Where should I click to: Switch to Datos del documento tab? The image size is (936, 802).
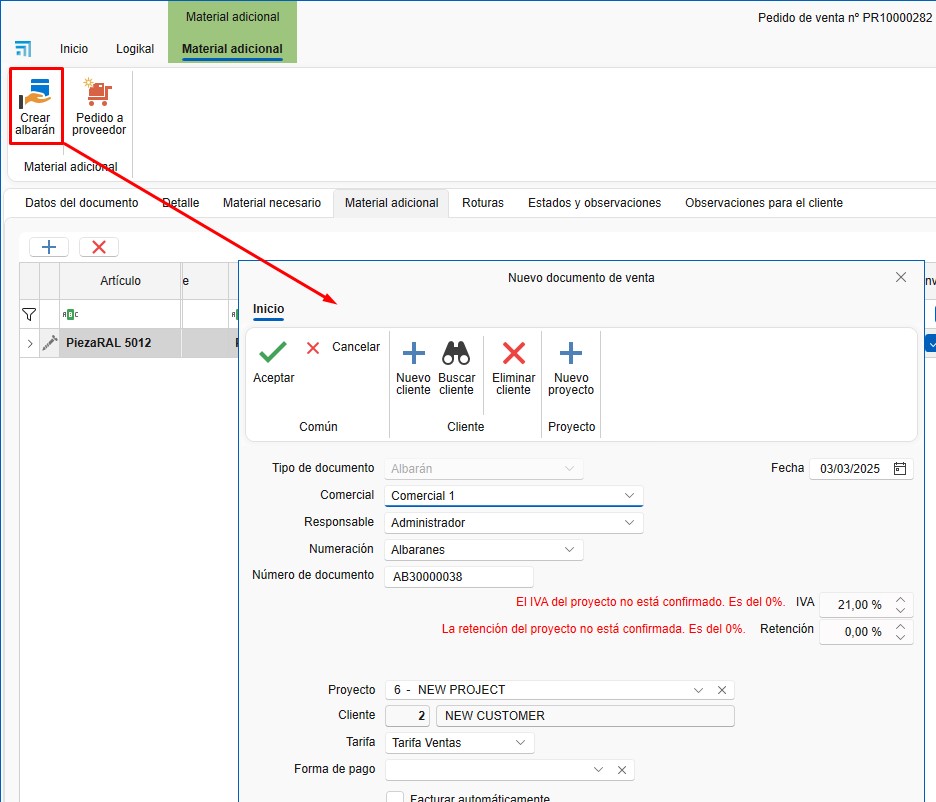pos(82,203)
